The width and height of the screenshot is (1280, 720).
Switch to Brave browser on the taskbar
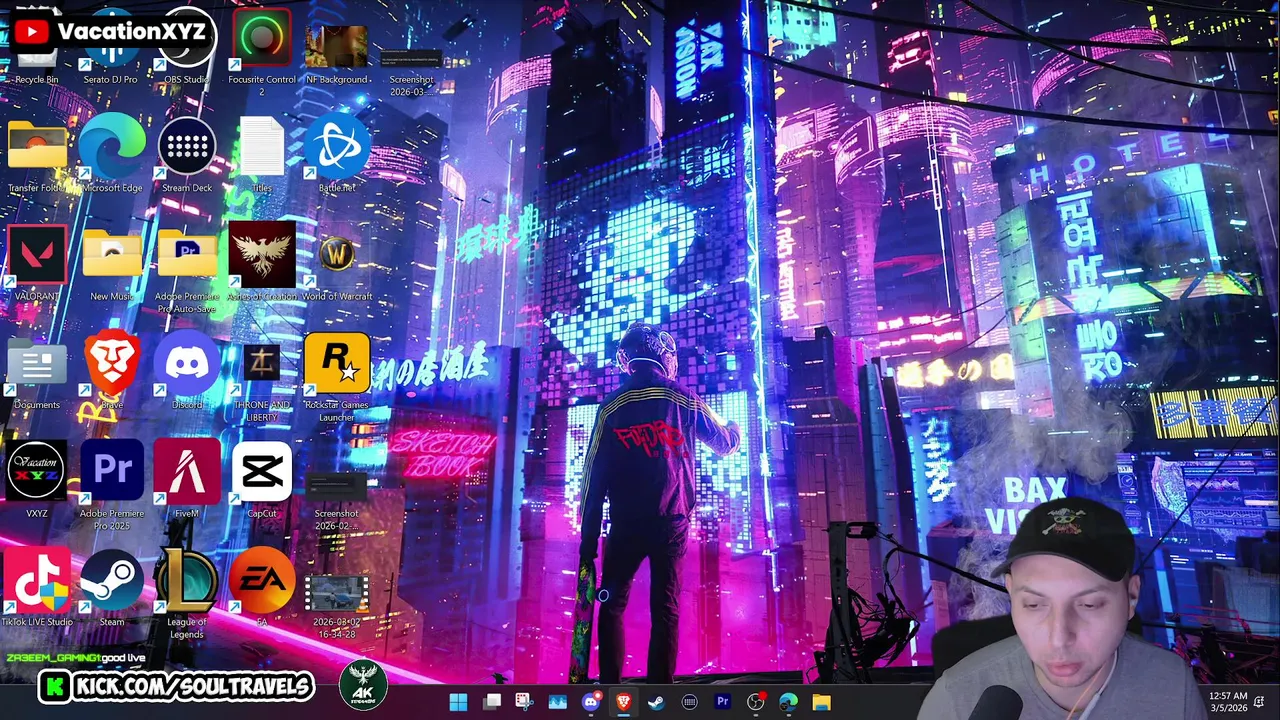[x=623, y=702]
